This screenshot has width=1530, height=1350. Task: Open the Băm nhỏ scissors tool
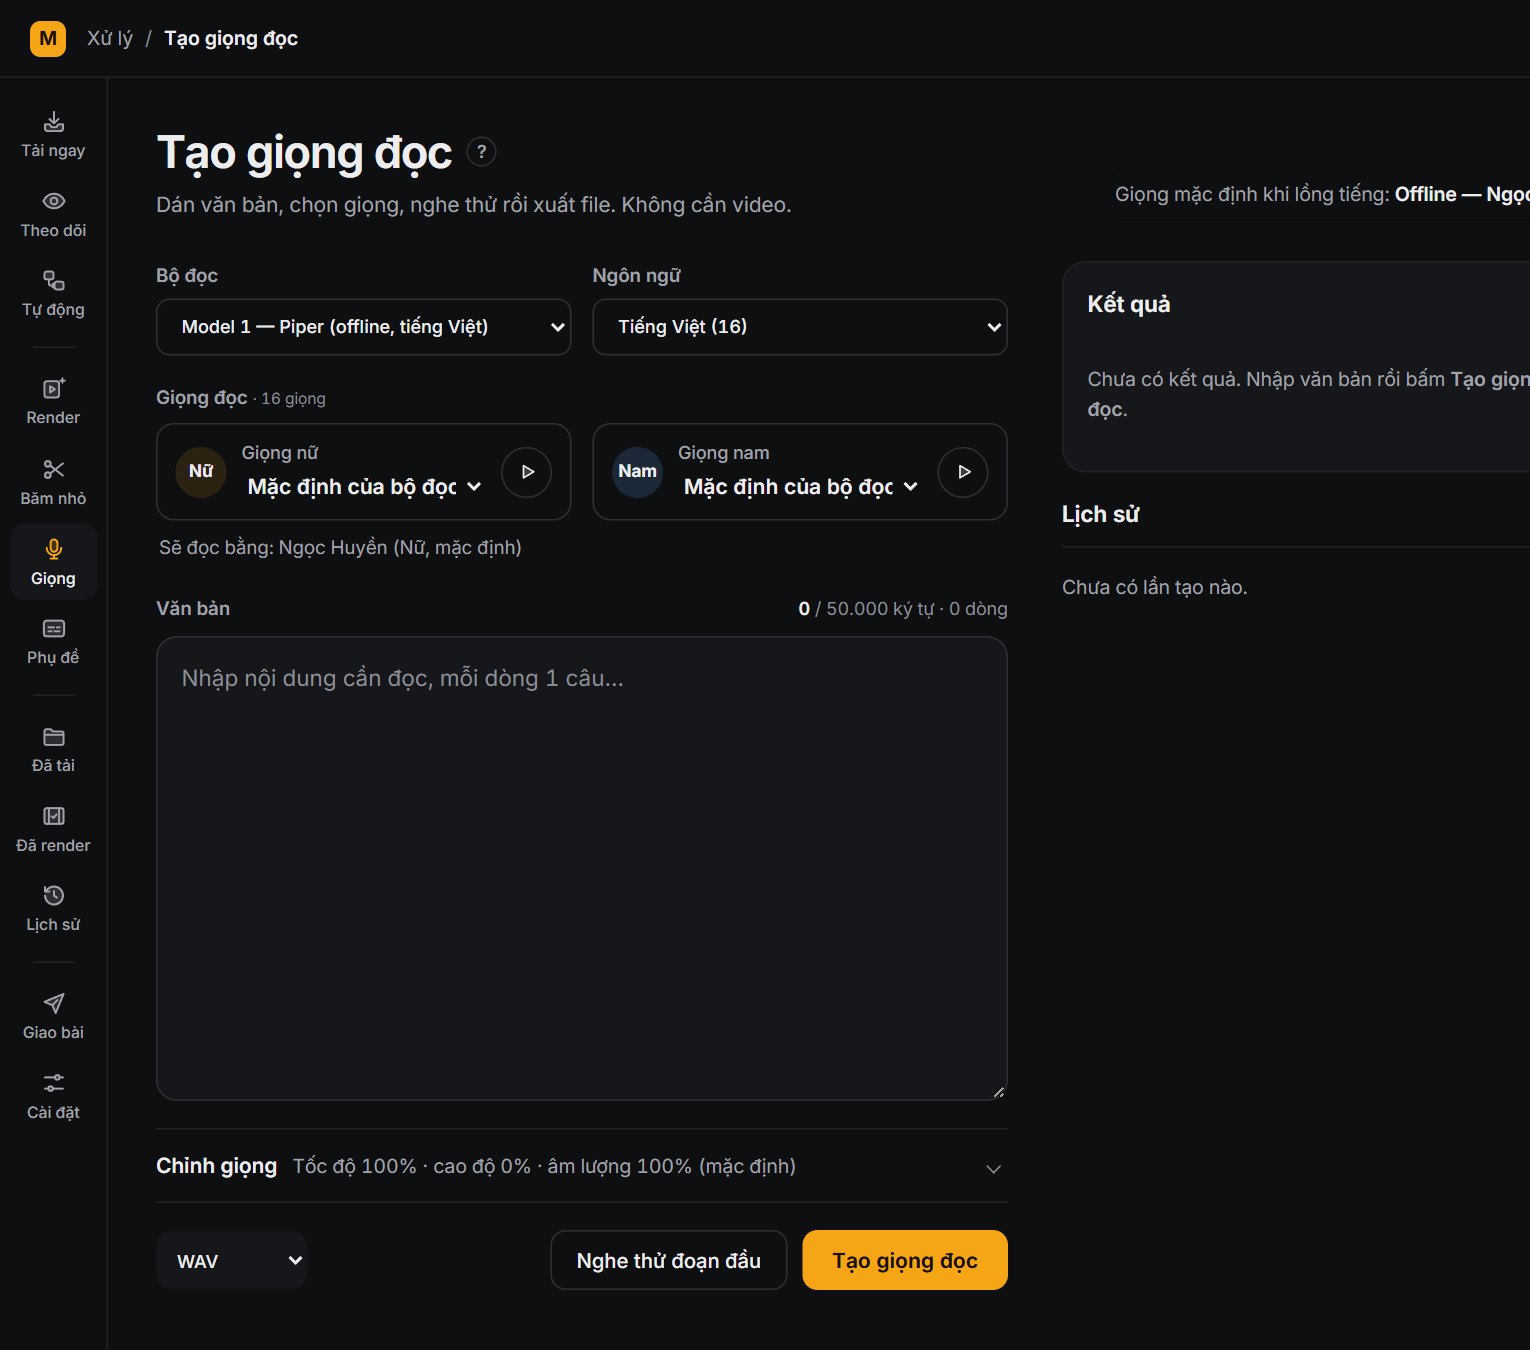point(53,482)
